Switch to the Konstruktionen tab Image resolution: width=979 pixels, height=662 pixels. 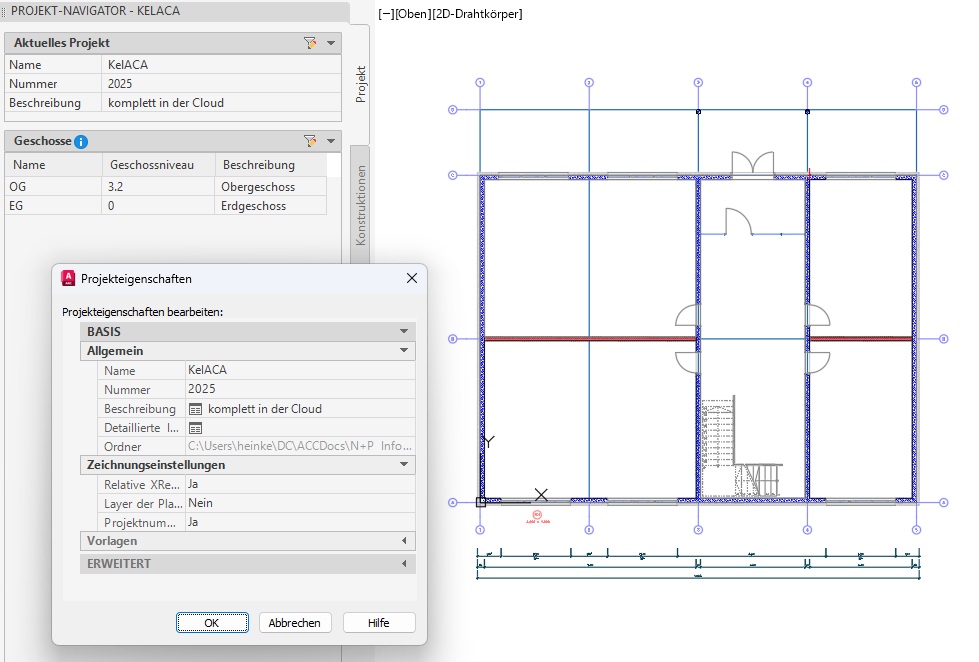(361, 205)
